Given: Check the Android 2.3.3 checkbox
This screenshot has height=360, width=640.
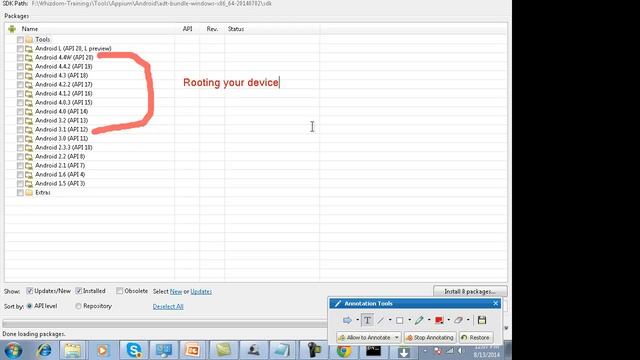Looking at the screenshot, I should coord(20,147).
